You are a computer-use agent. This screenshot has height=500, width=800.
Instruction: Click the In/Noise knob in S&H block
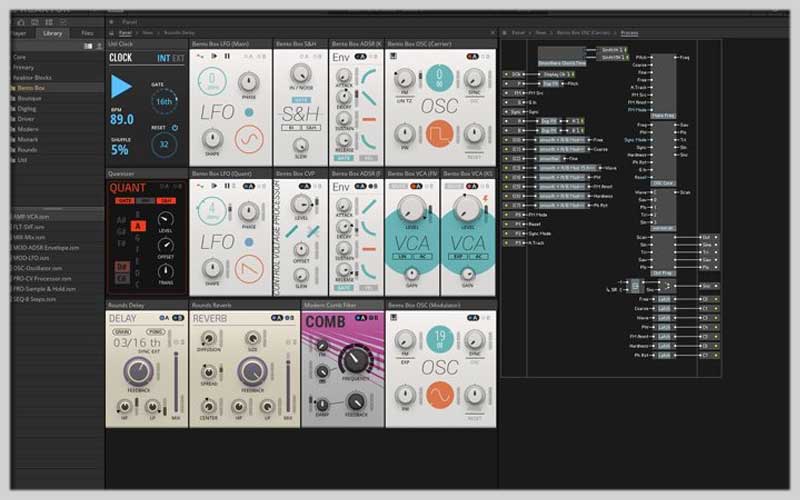point(301,74)
